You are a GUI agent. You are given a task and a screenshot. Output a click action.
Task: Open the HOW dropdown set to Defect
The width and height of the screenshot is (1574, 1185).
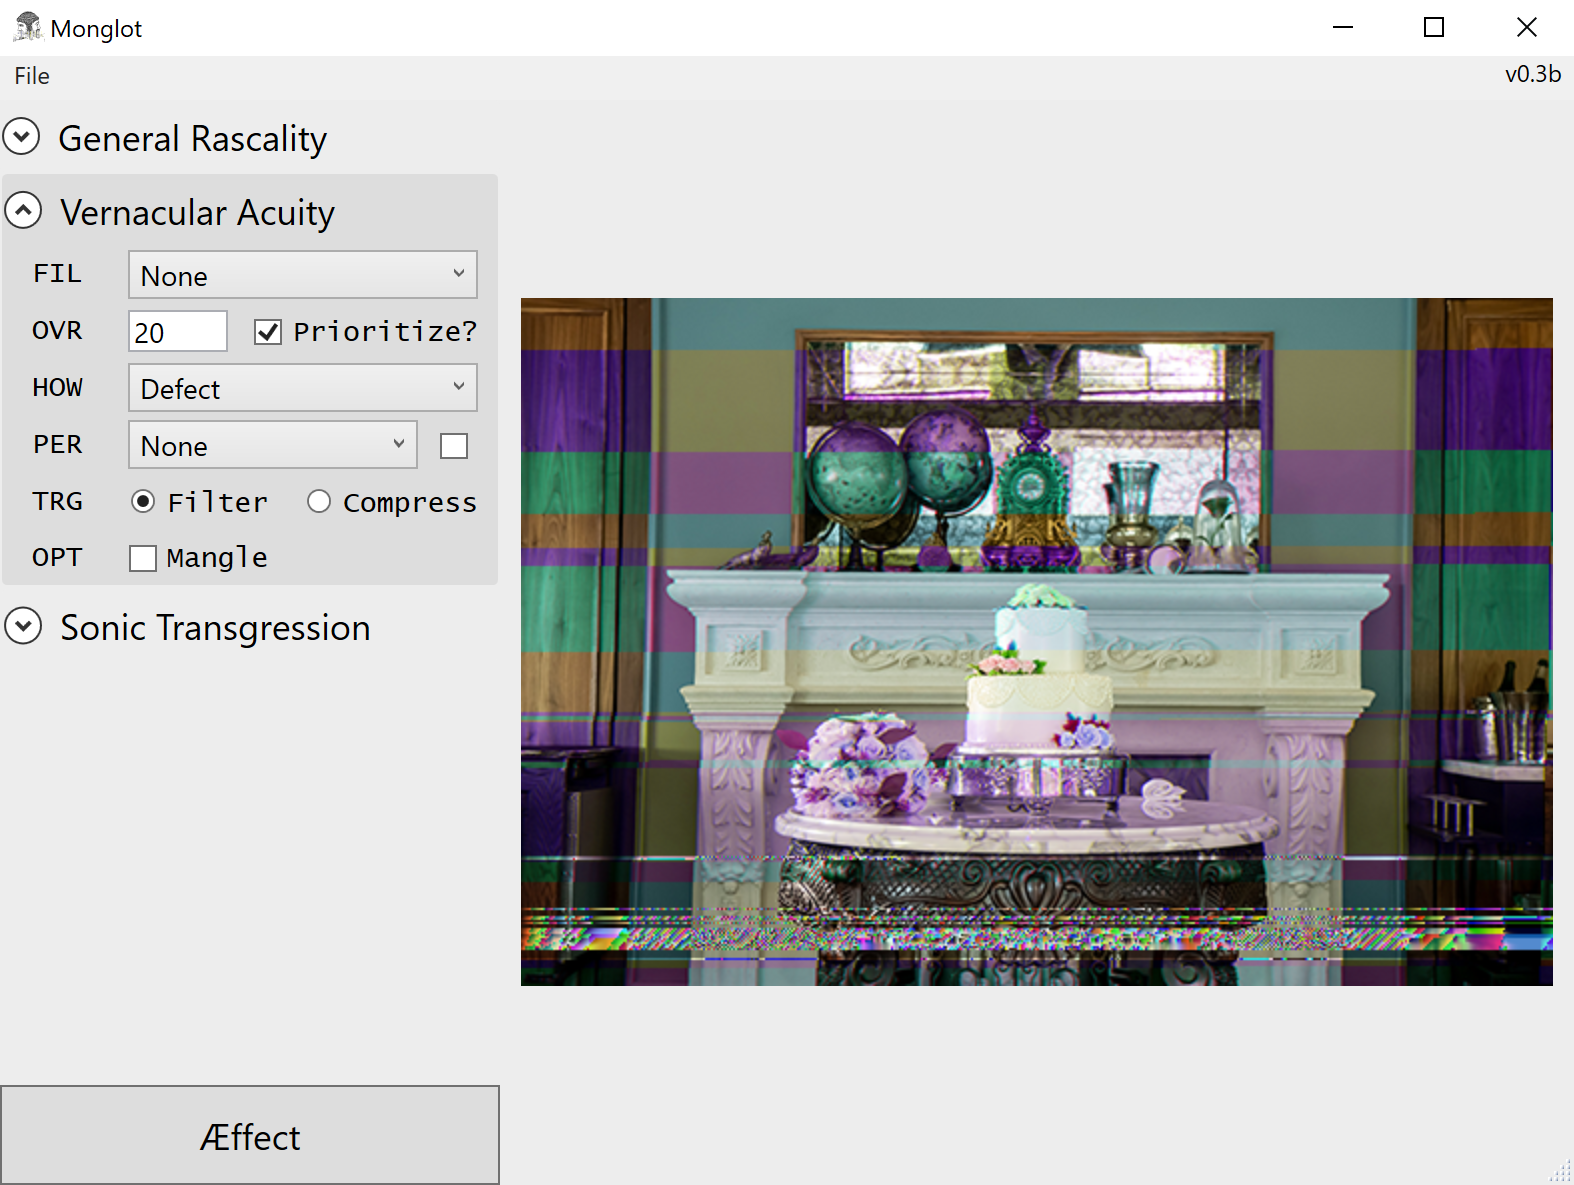[303, 388]
